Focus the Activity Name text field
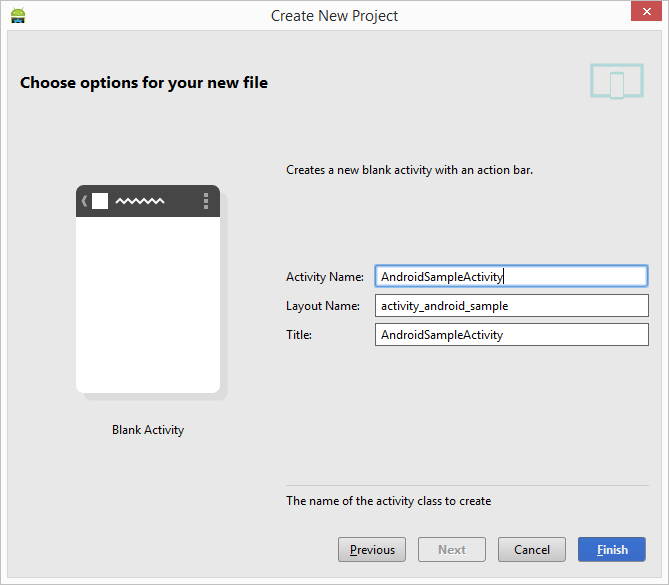This screenshot has width=669, height=585. [511, 276]
